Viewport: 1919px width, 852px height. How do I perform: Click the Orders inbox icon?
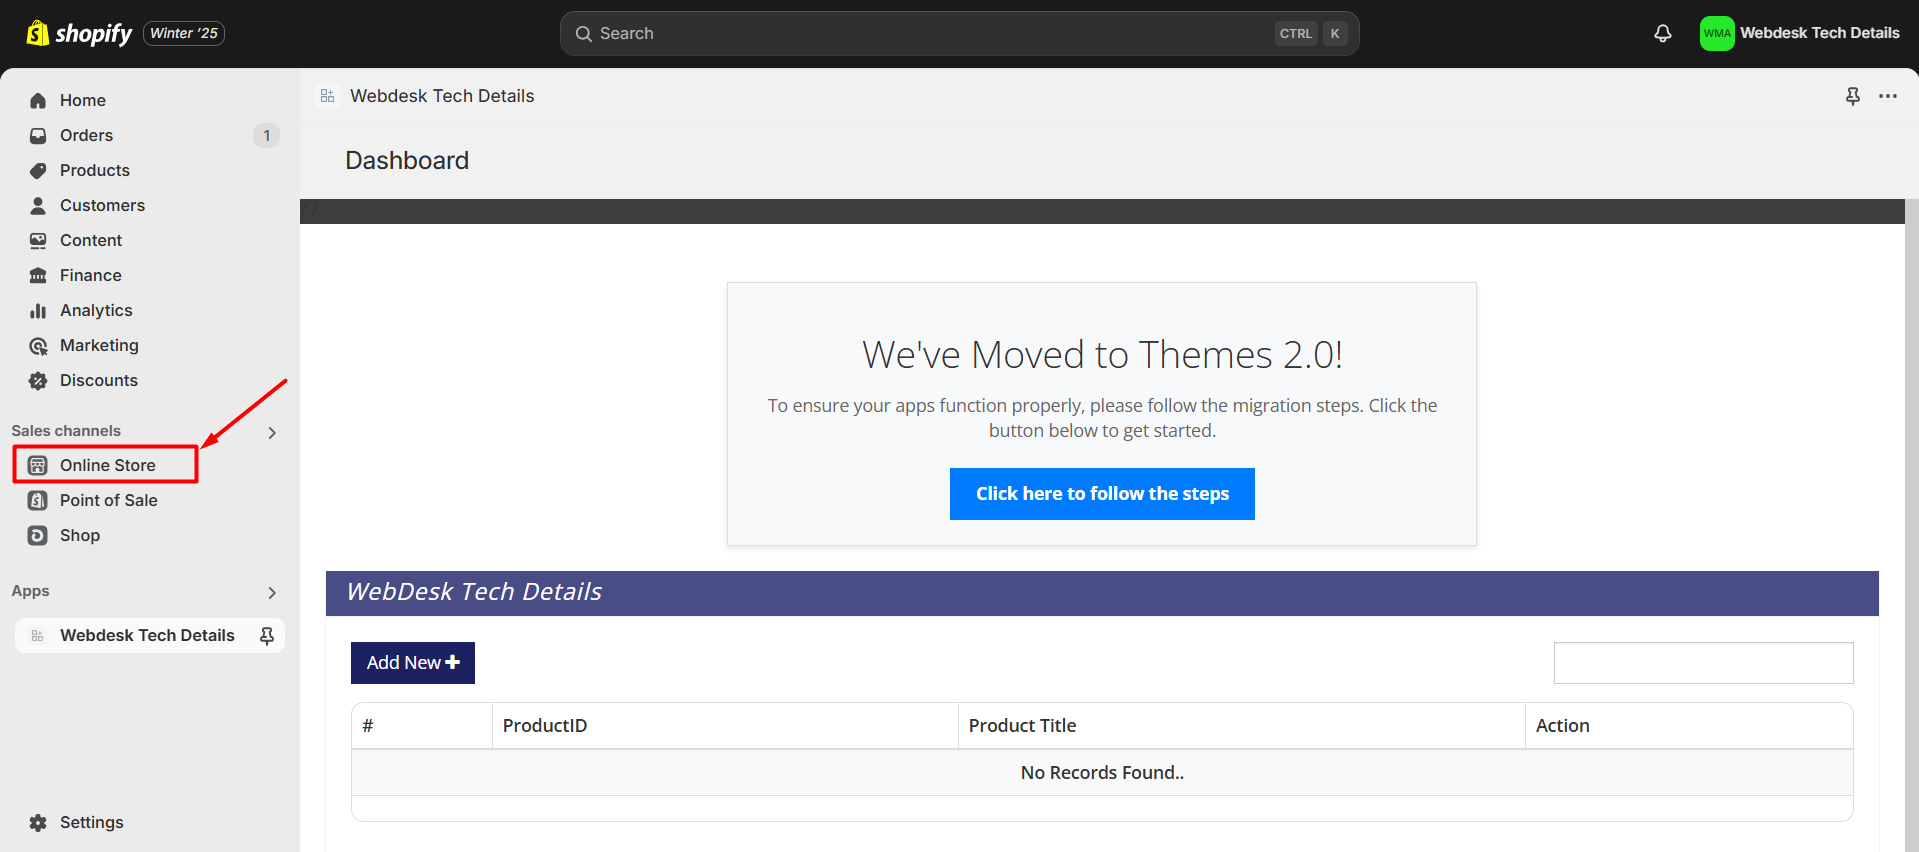(38, 135)
